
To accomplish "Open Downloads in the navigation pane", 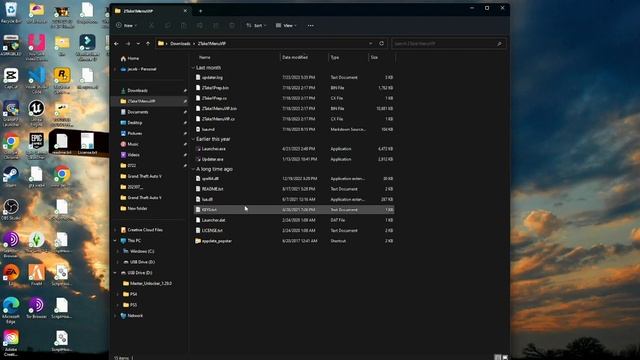I will tap(134, 91).
